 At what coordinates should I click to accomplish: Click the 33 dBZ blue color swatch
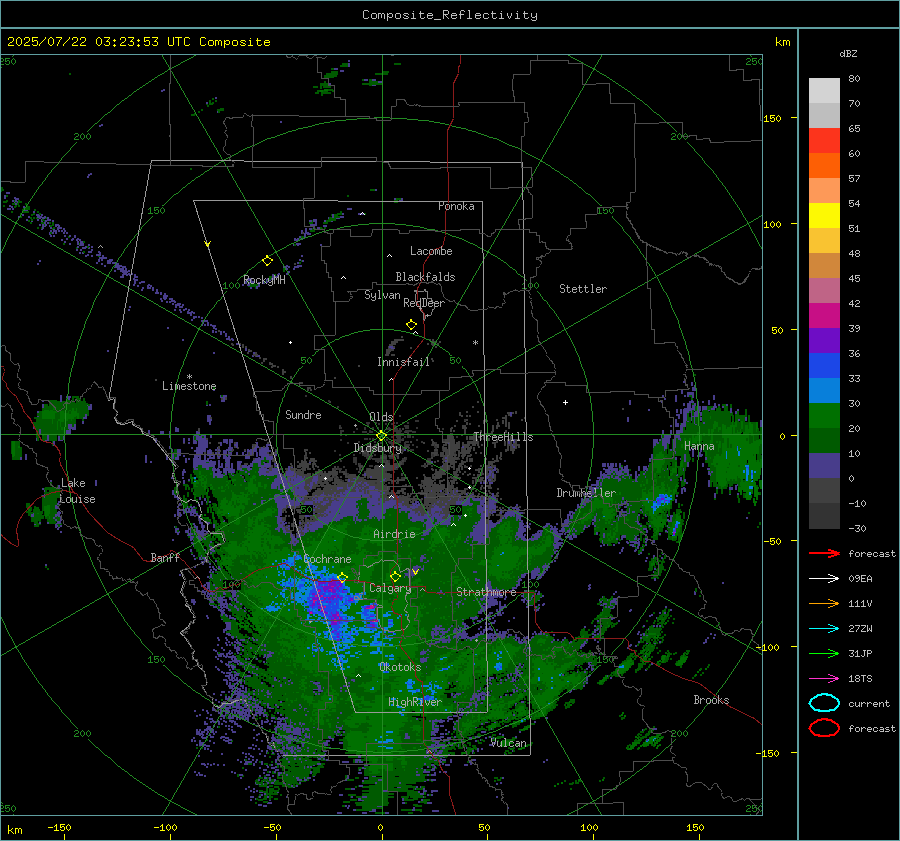click(x=824, y=366)
